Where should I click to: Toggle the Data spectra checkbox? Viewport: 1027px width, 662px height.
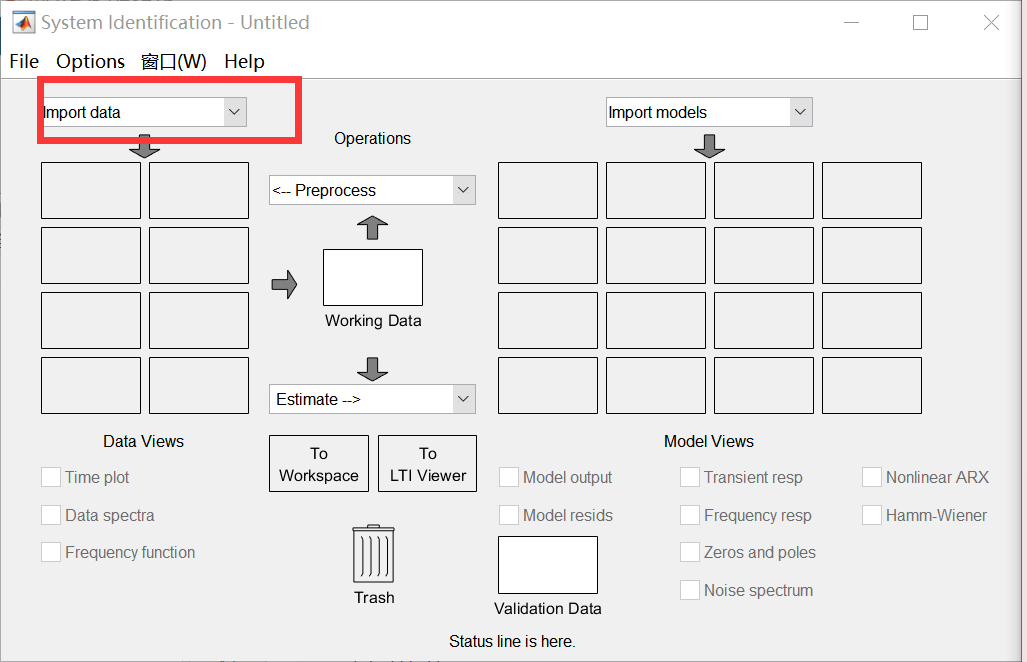pos(51,515)
